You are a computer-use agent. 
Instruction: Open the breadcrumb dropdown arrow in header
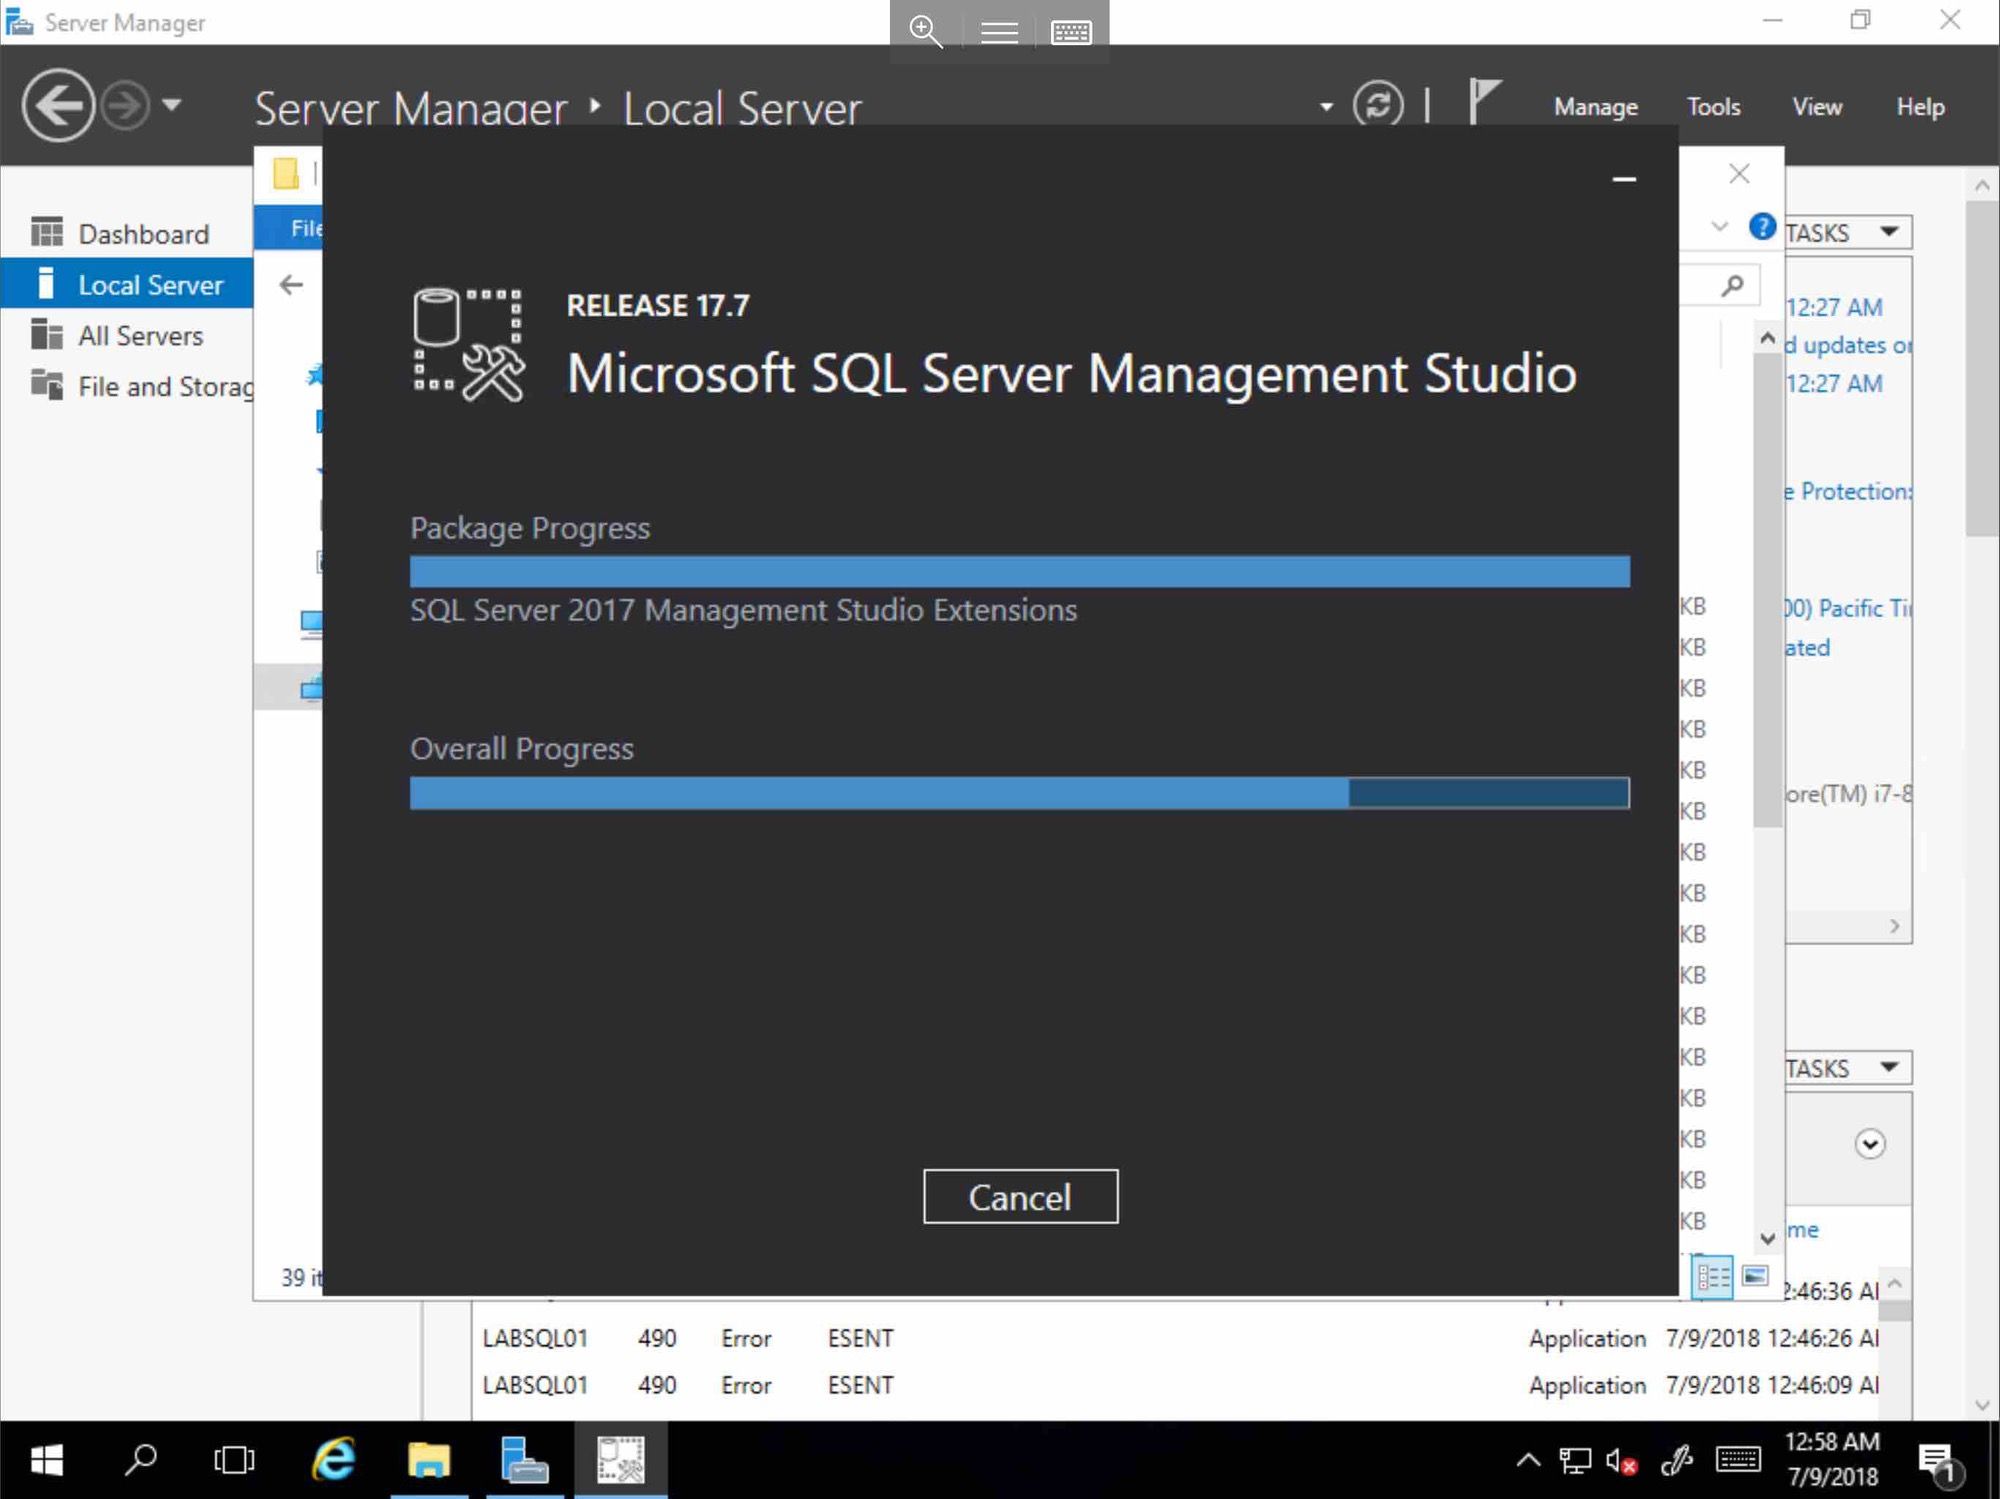[1326, 106]
